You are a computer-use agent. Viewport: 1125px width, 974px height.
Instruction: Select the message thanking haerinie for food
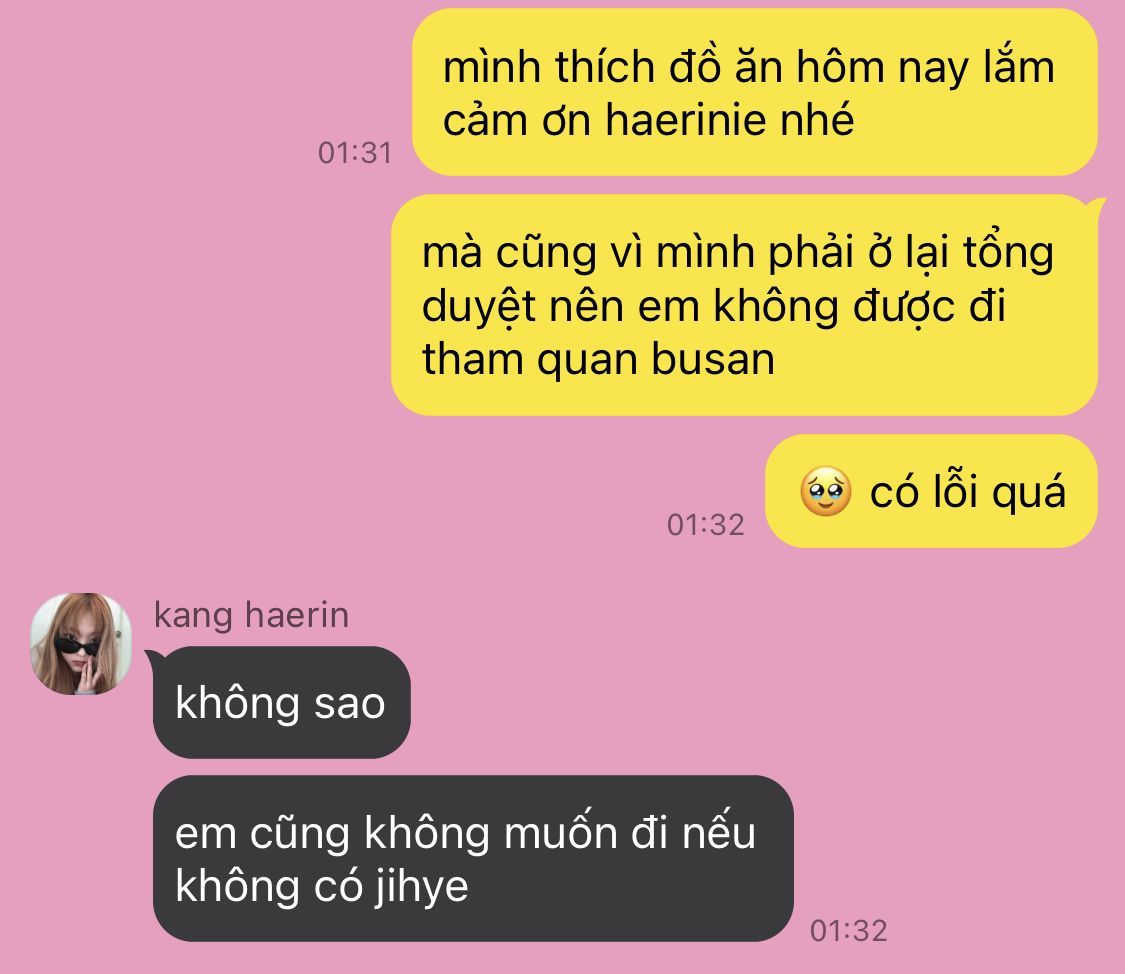(x=755, y=92)
